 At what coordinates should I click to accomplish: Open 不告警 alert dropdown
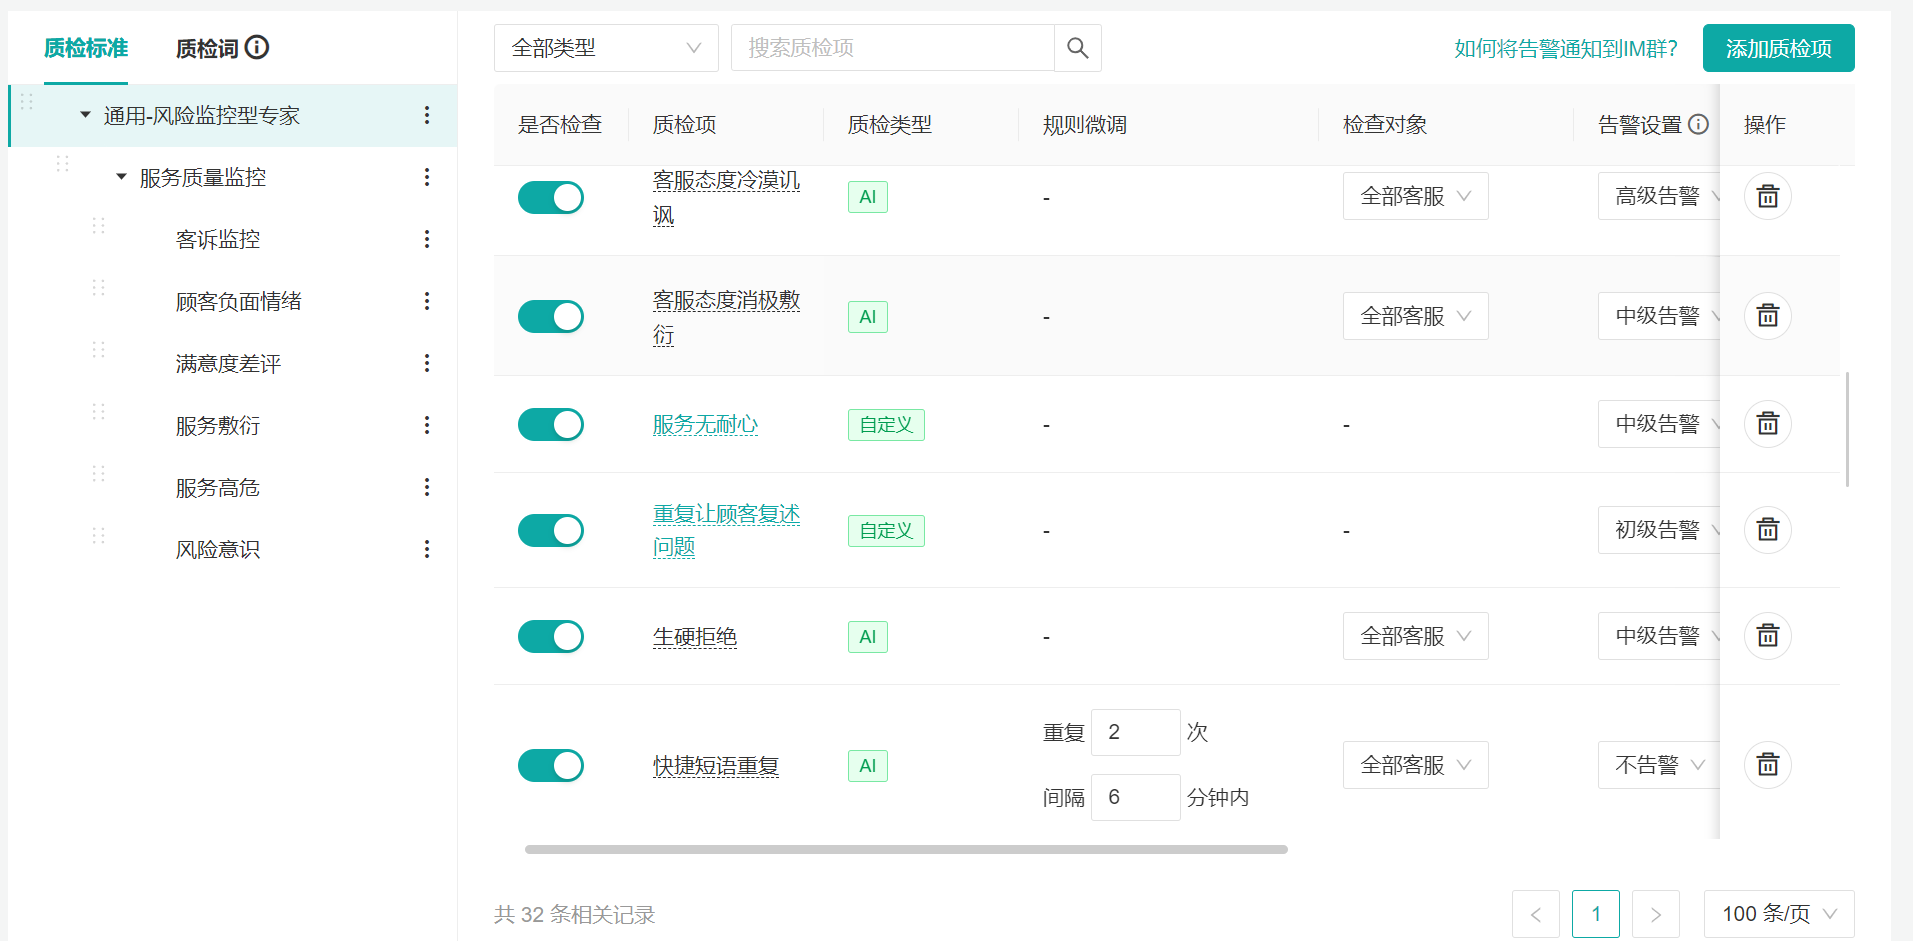pos(1658,765)
